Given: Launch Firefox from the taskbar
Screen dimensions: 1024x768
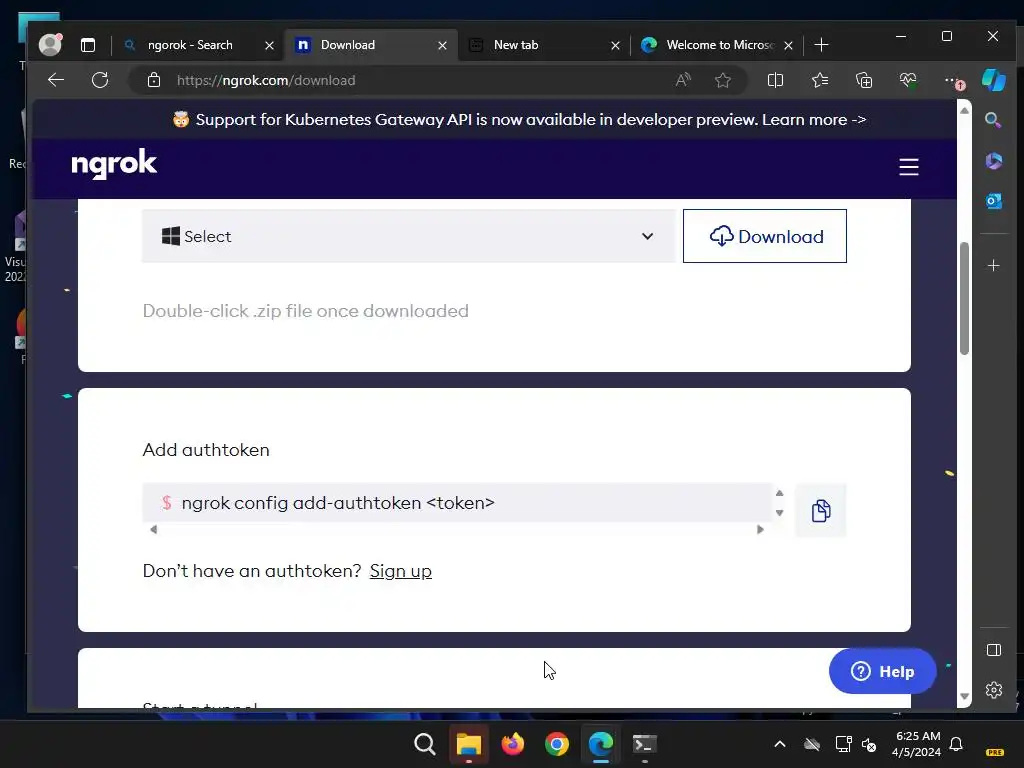Looking at the screenshot, I should 513,744.
